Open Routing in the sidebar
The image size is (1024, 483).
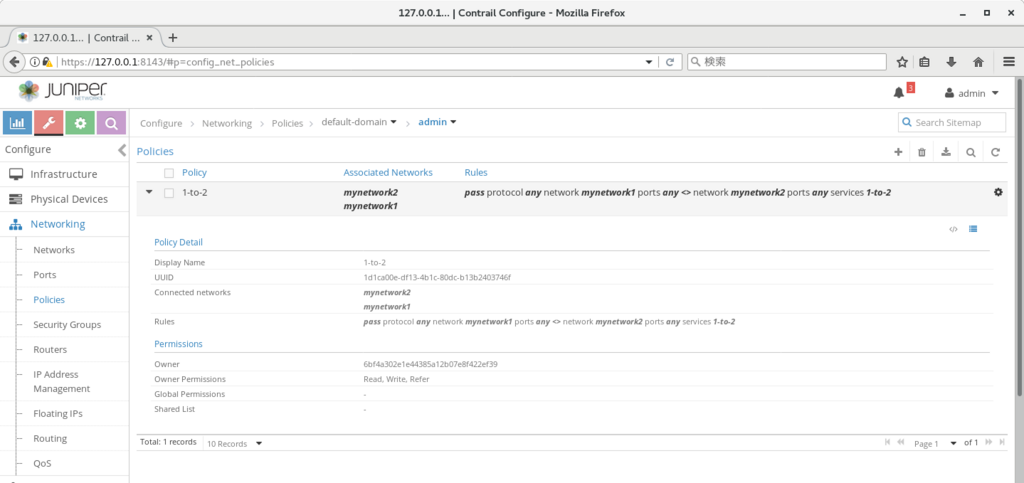pyautogui.click(x=50, y=439)
